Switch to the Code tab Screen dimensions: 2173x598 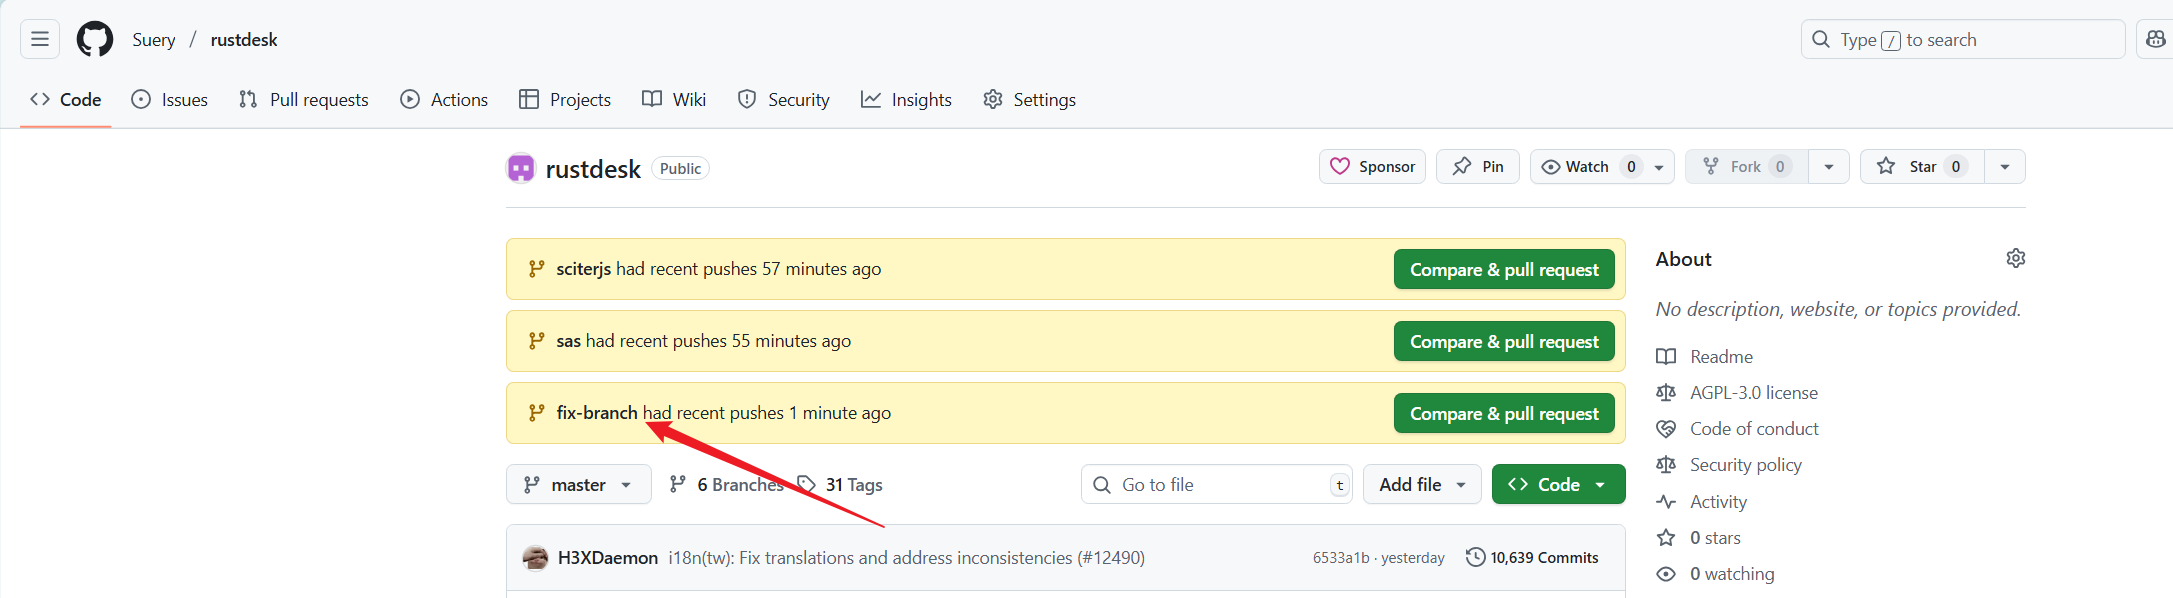coord(66,99)
